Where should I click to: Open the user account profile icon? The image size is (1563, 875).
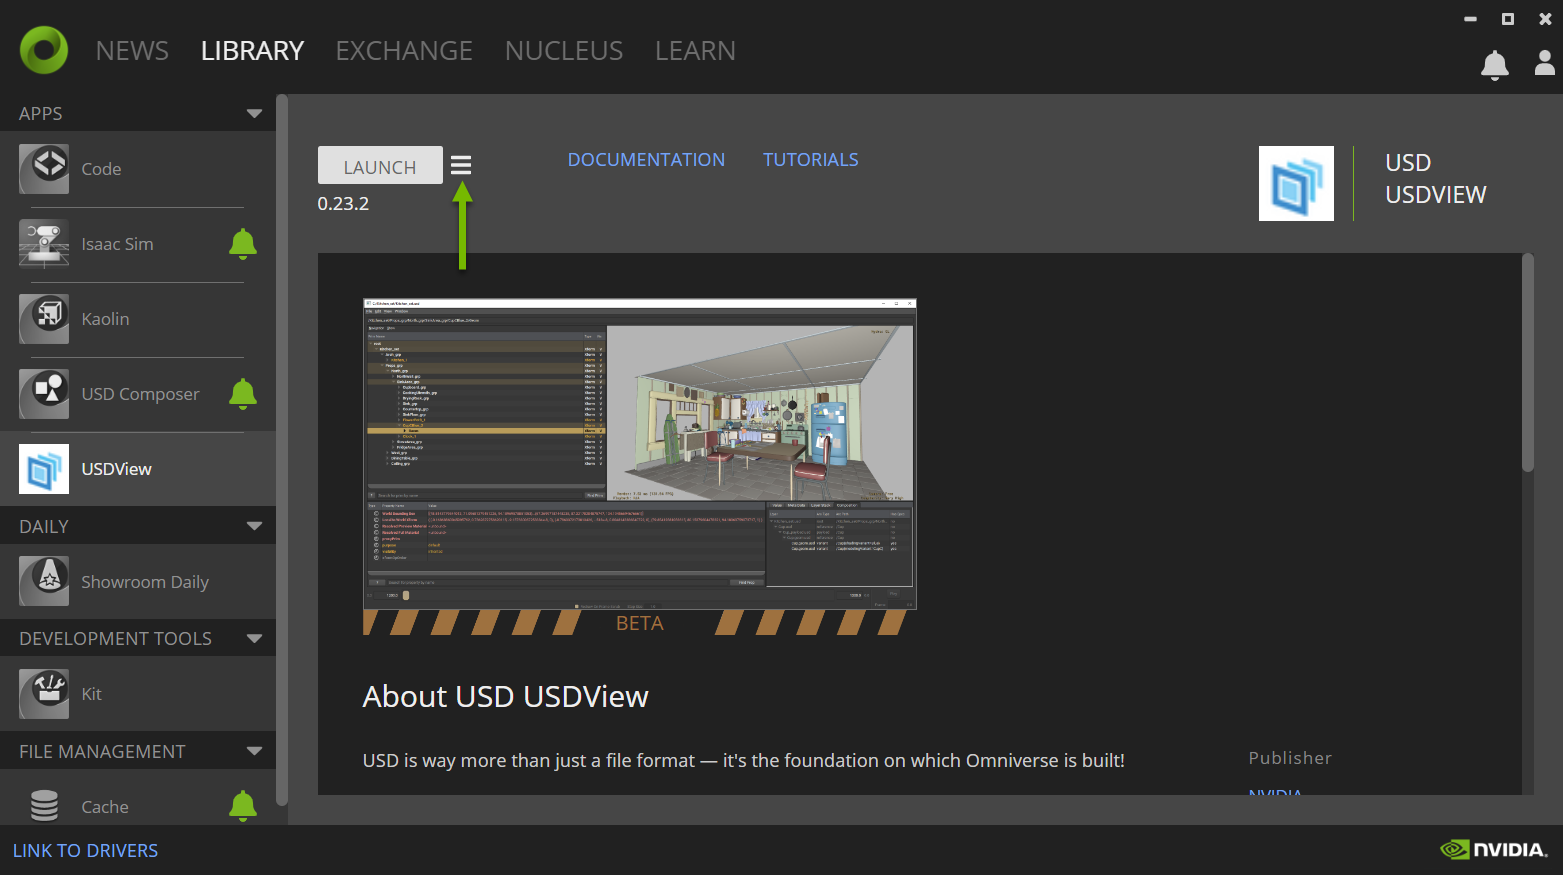click(x=1545, y=63)
